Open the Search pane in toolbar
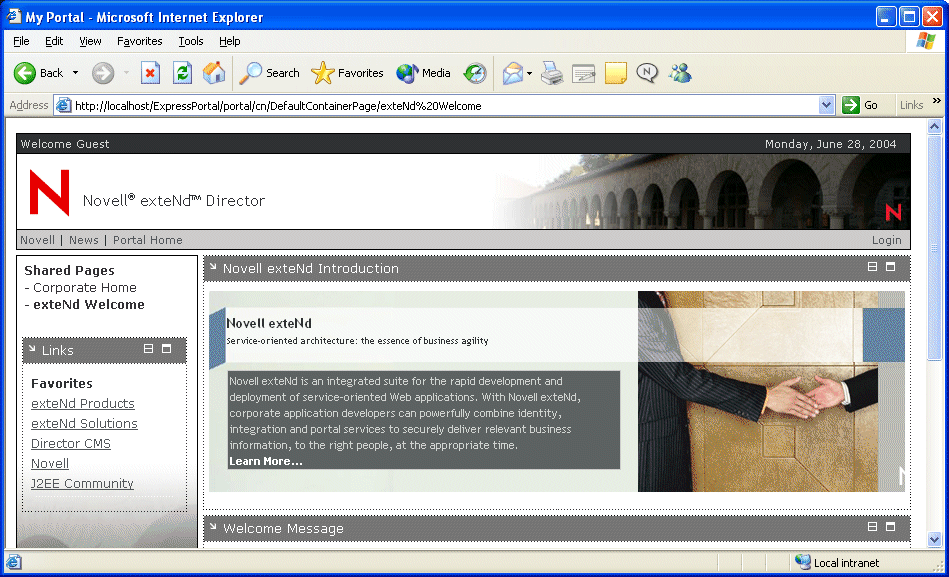This screenshot has width=949, height=577. pos(269,73)
